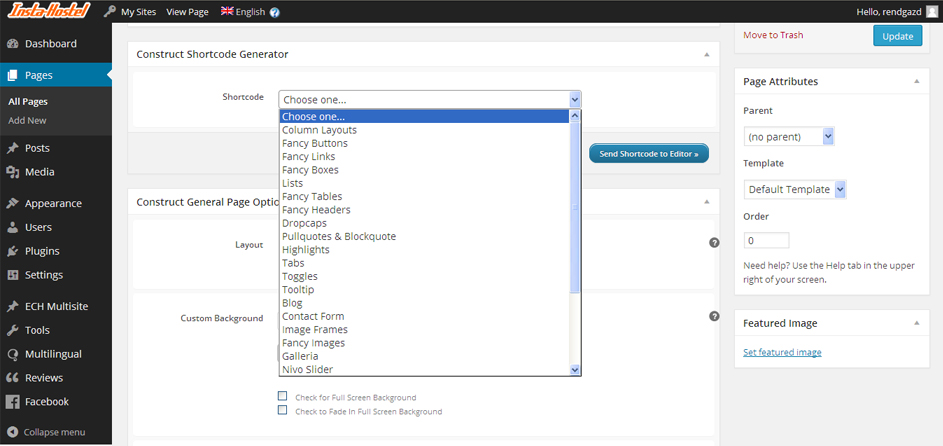Enable Check for Full Screen Background
943x446 pixels.
[x=283, y=397]
